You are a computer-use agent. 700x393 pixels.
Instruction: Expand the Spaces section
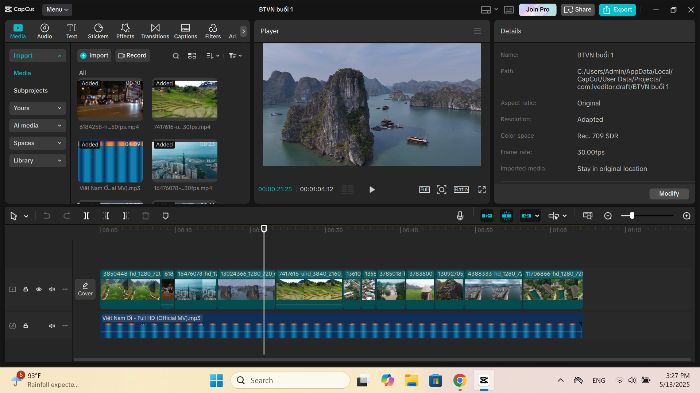pyautogui.click(x=37, y=143)
